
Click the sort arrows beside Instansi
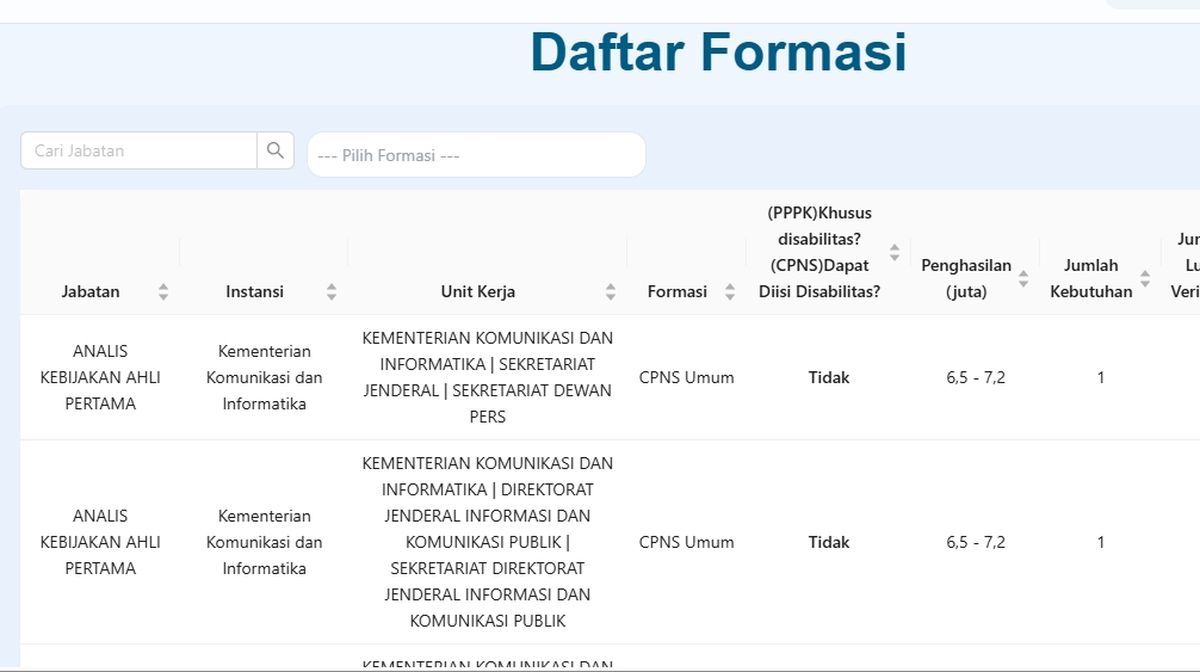[x=331, y=292]
